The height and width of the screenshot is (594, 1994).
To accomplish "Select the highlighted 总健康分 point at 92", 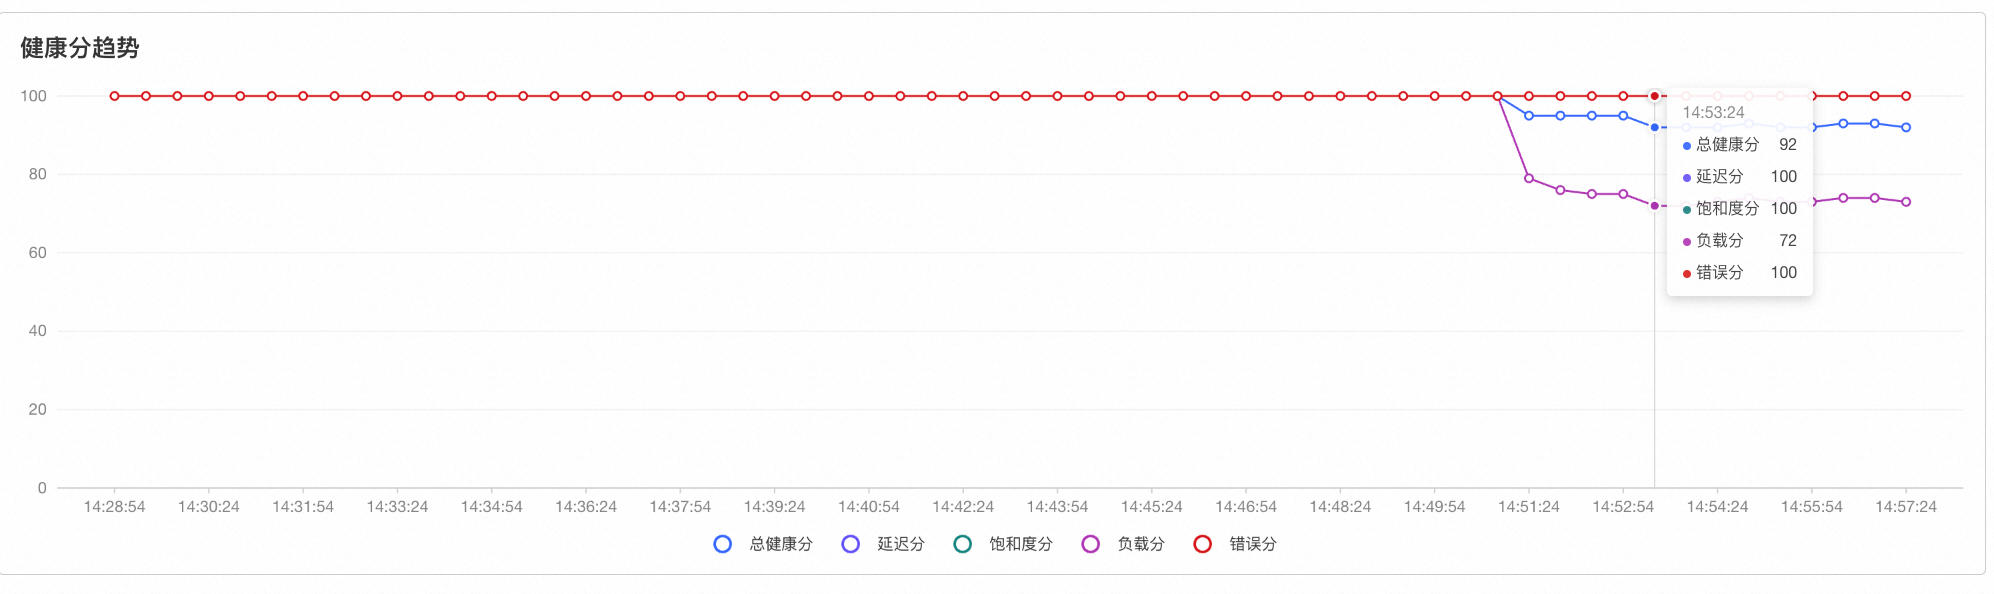I will coord(1655,128).
